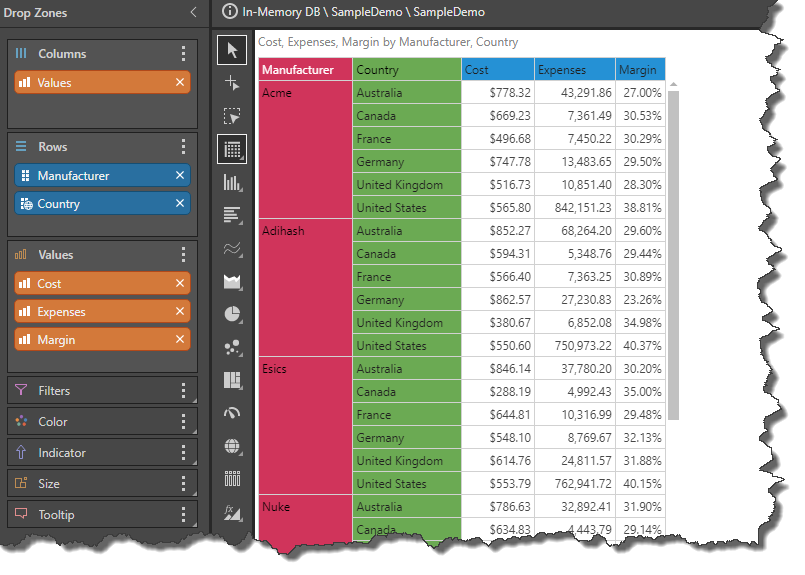Select the pie chart visualization
Screen dimensions: 805x575
point(232,314)
